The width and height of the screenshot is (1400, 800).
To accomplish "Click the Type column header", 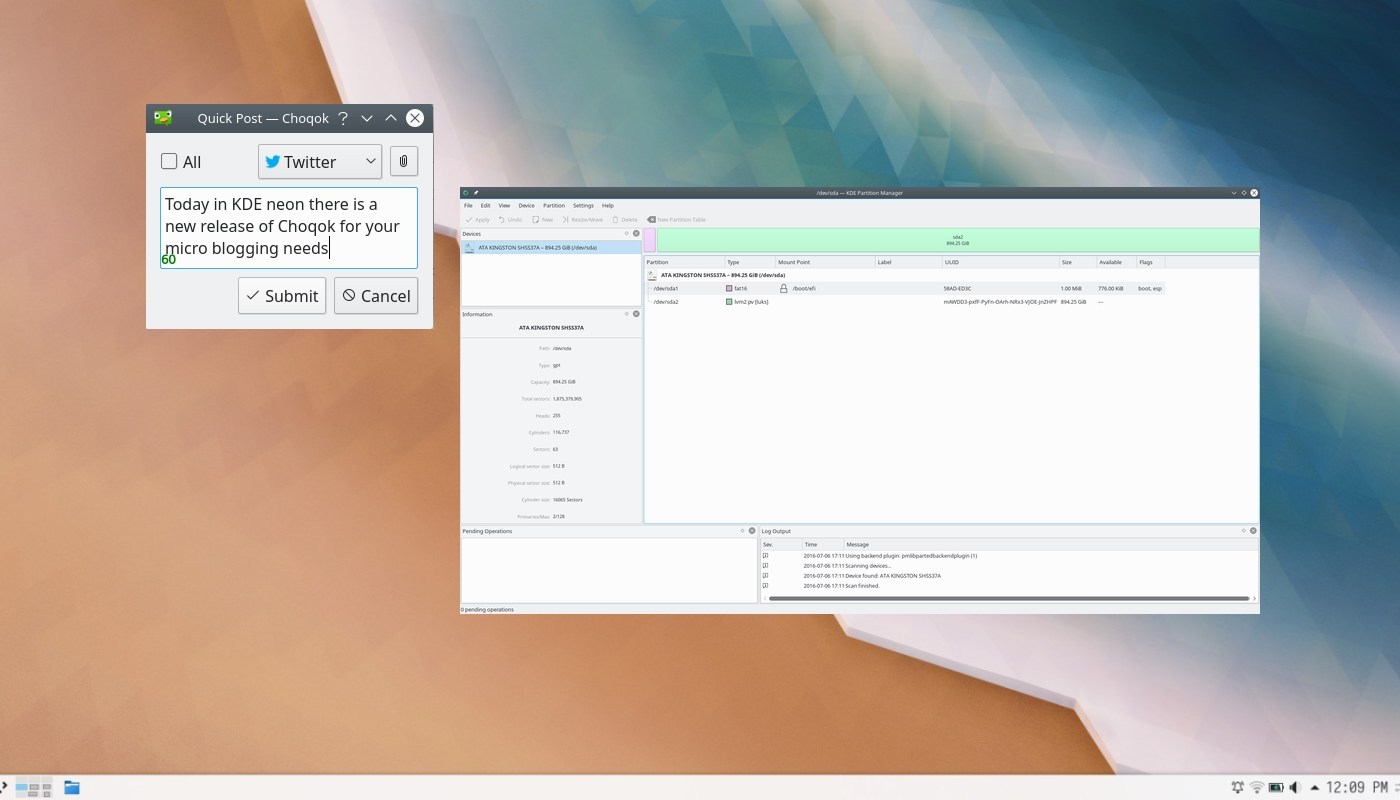I will tap(750, 262).
